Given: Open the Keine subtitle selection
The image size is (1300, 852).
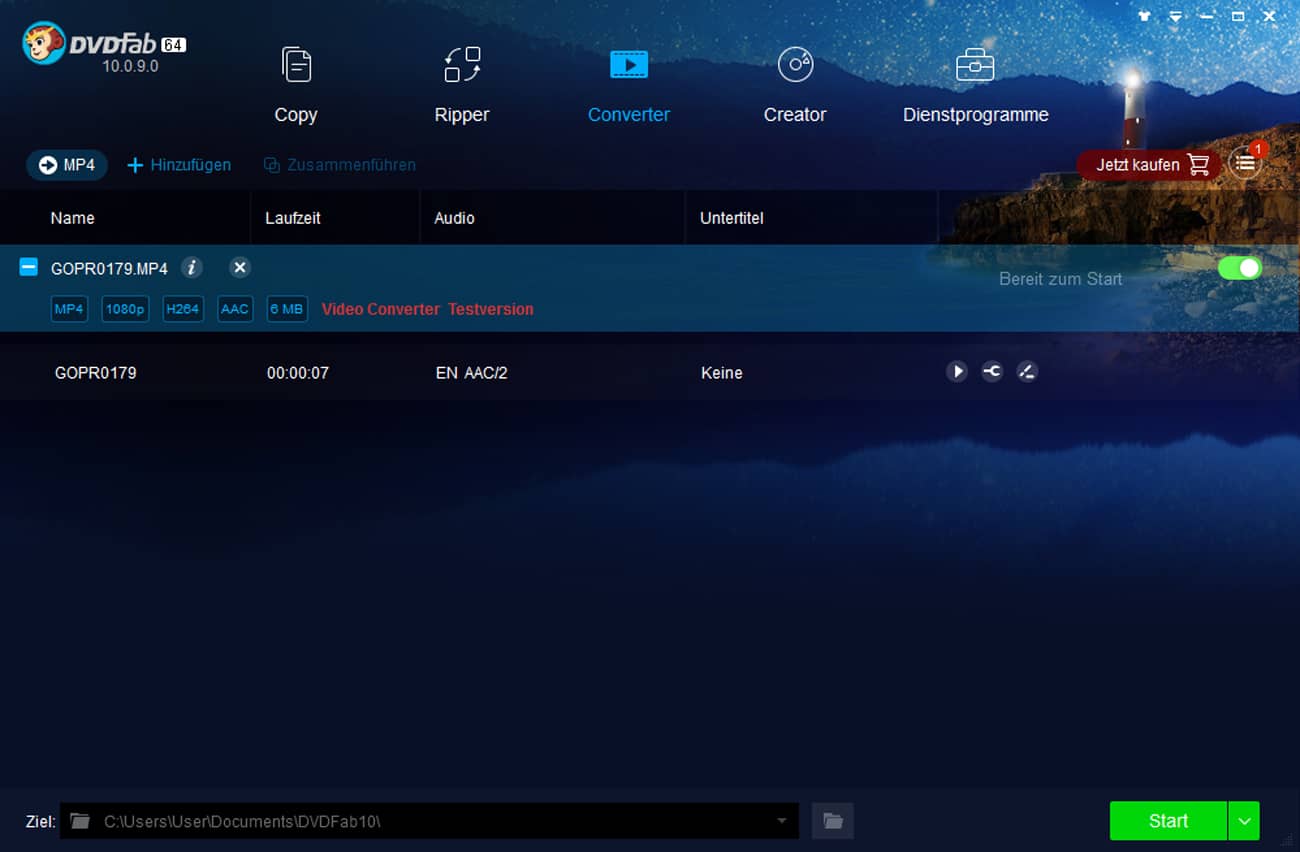Looking at the screenshot, I should [x=722, y=373].
